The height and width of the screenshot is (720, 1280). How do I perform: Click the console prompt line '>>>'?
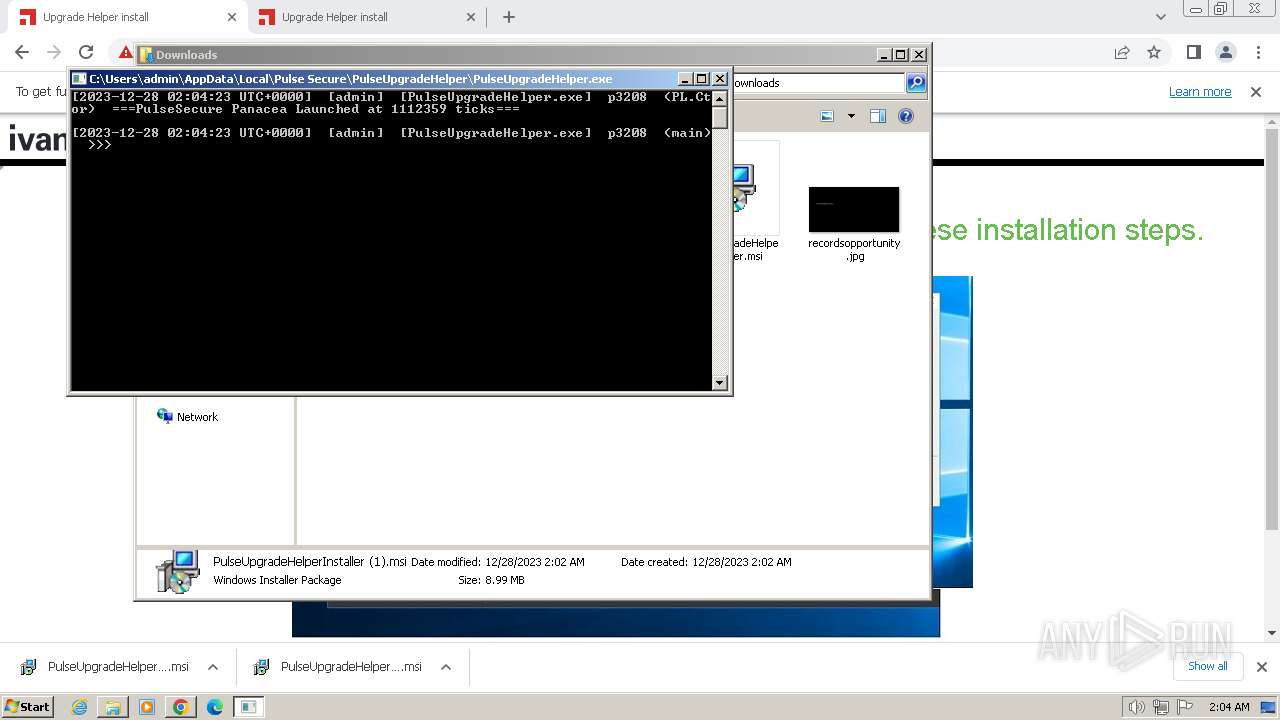[99, 145]
